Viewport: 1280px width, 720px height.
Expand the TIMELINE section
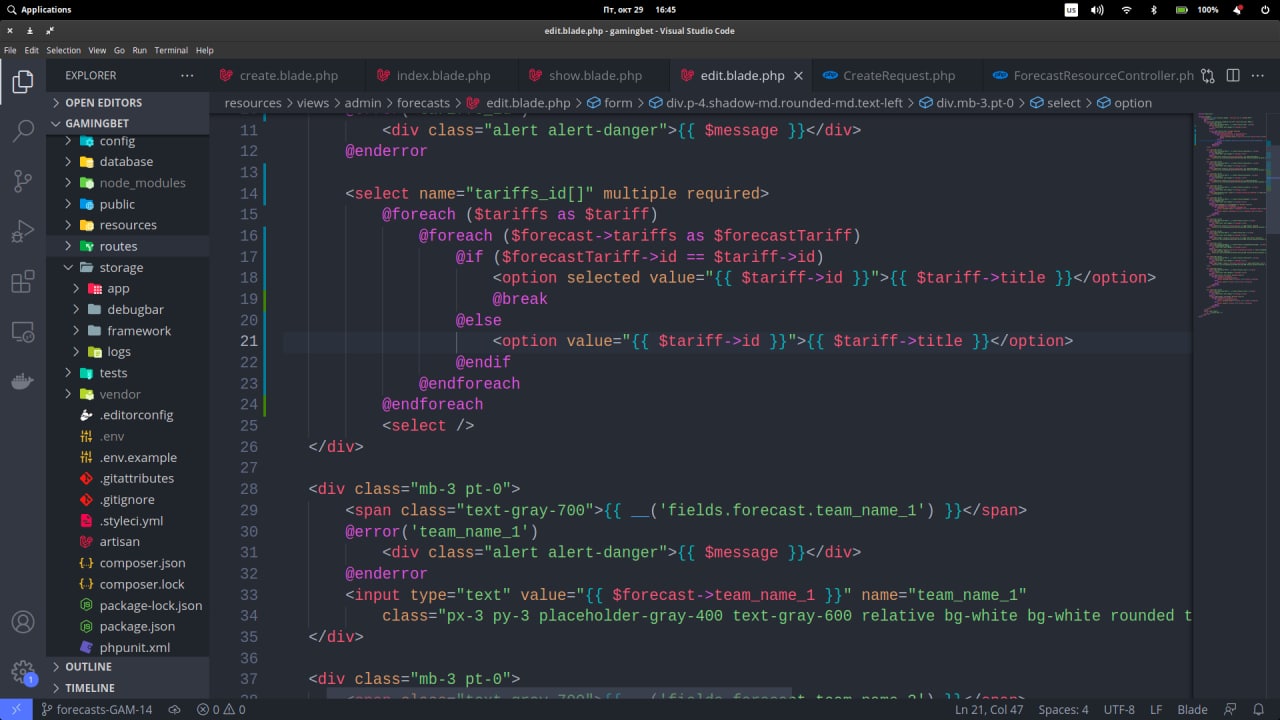[x=89, y=688]
